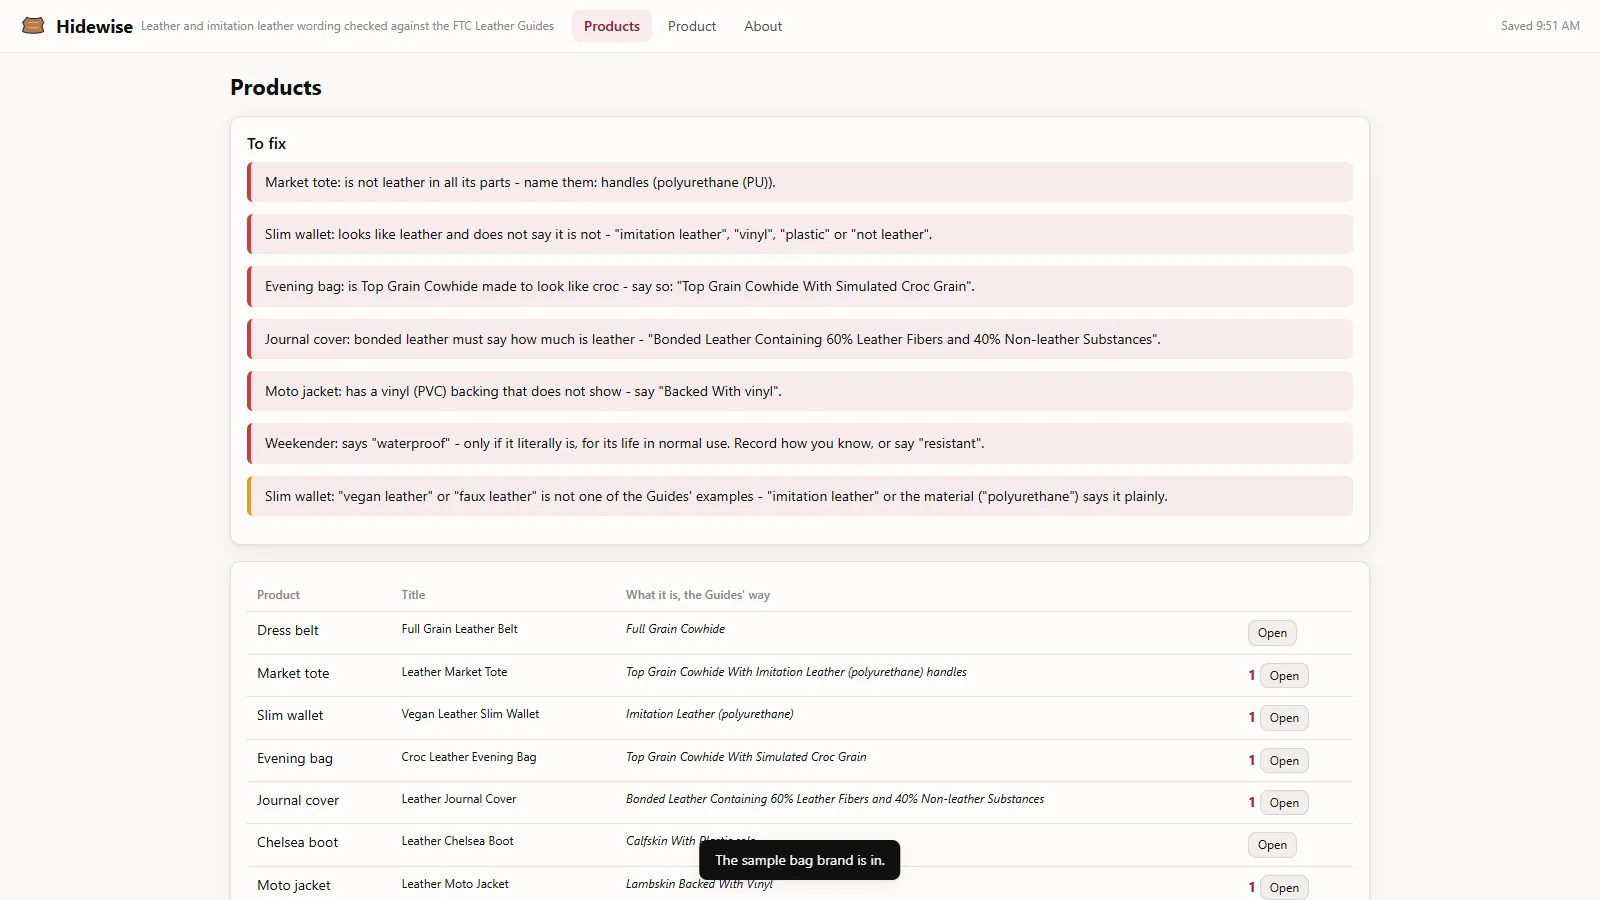Click the Hidewise app name

[94, 26]
